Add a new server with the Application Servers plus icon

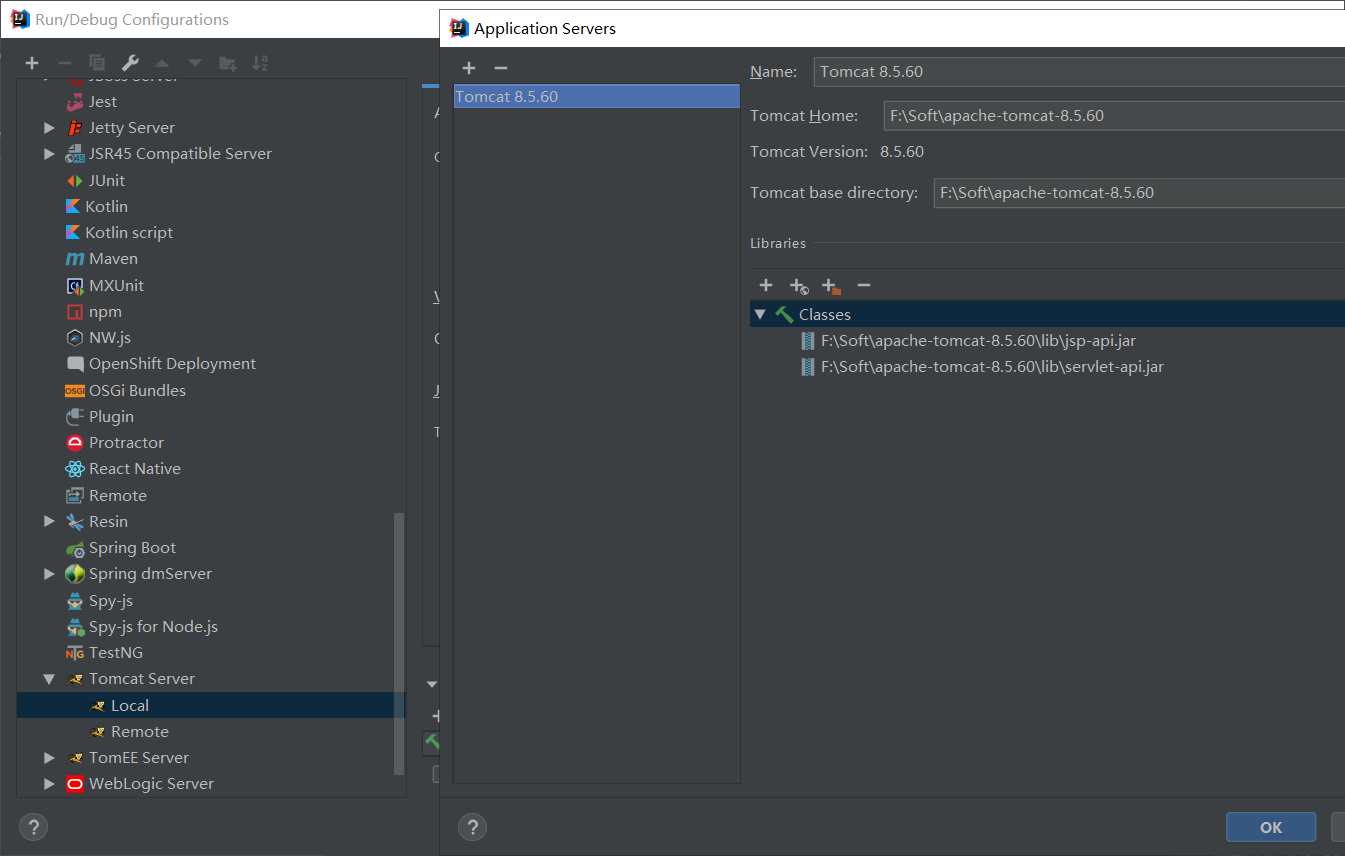[x=469, y=68]
